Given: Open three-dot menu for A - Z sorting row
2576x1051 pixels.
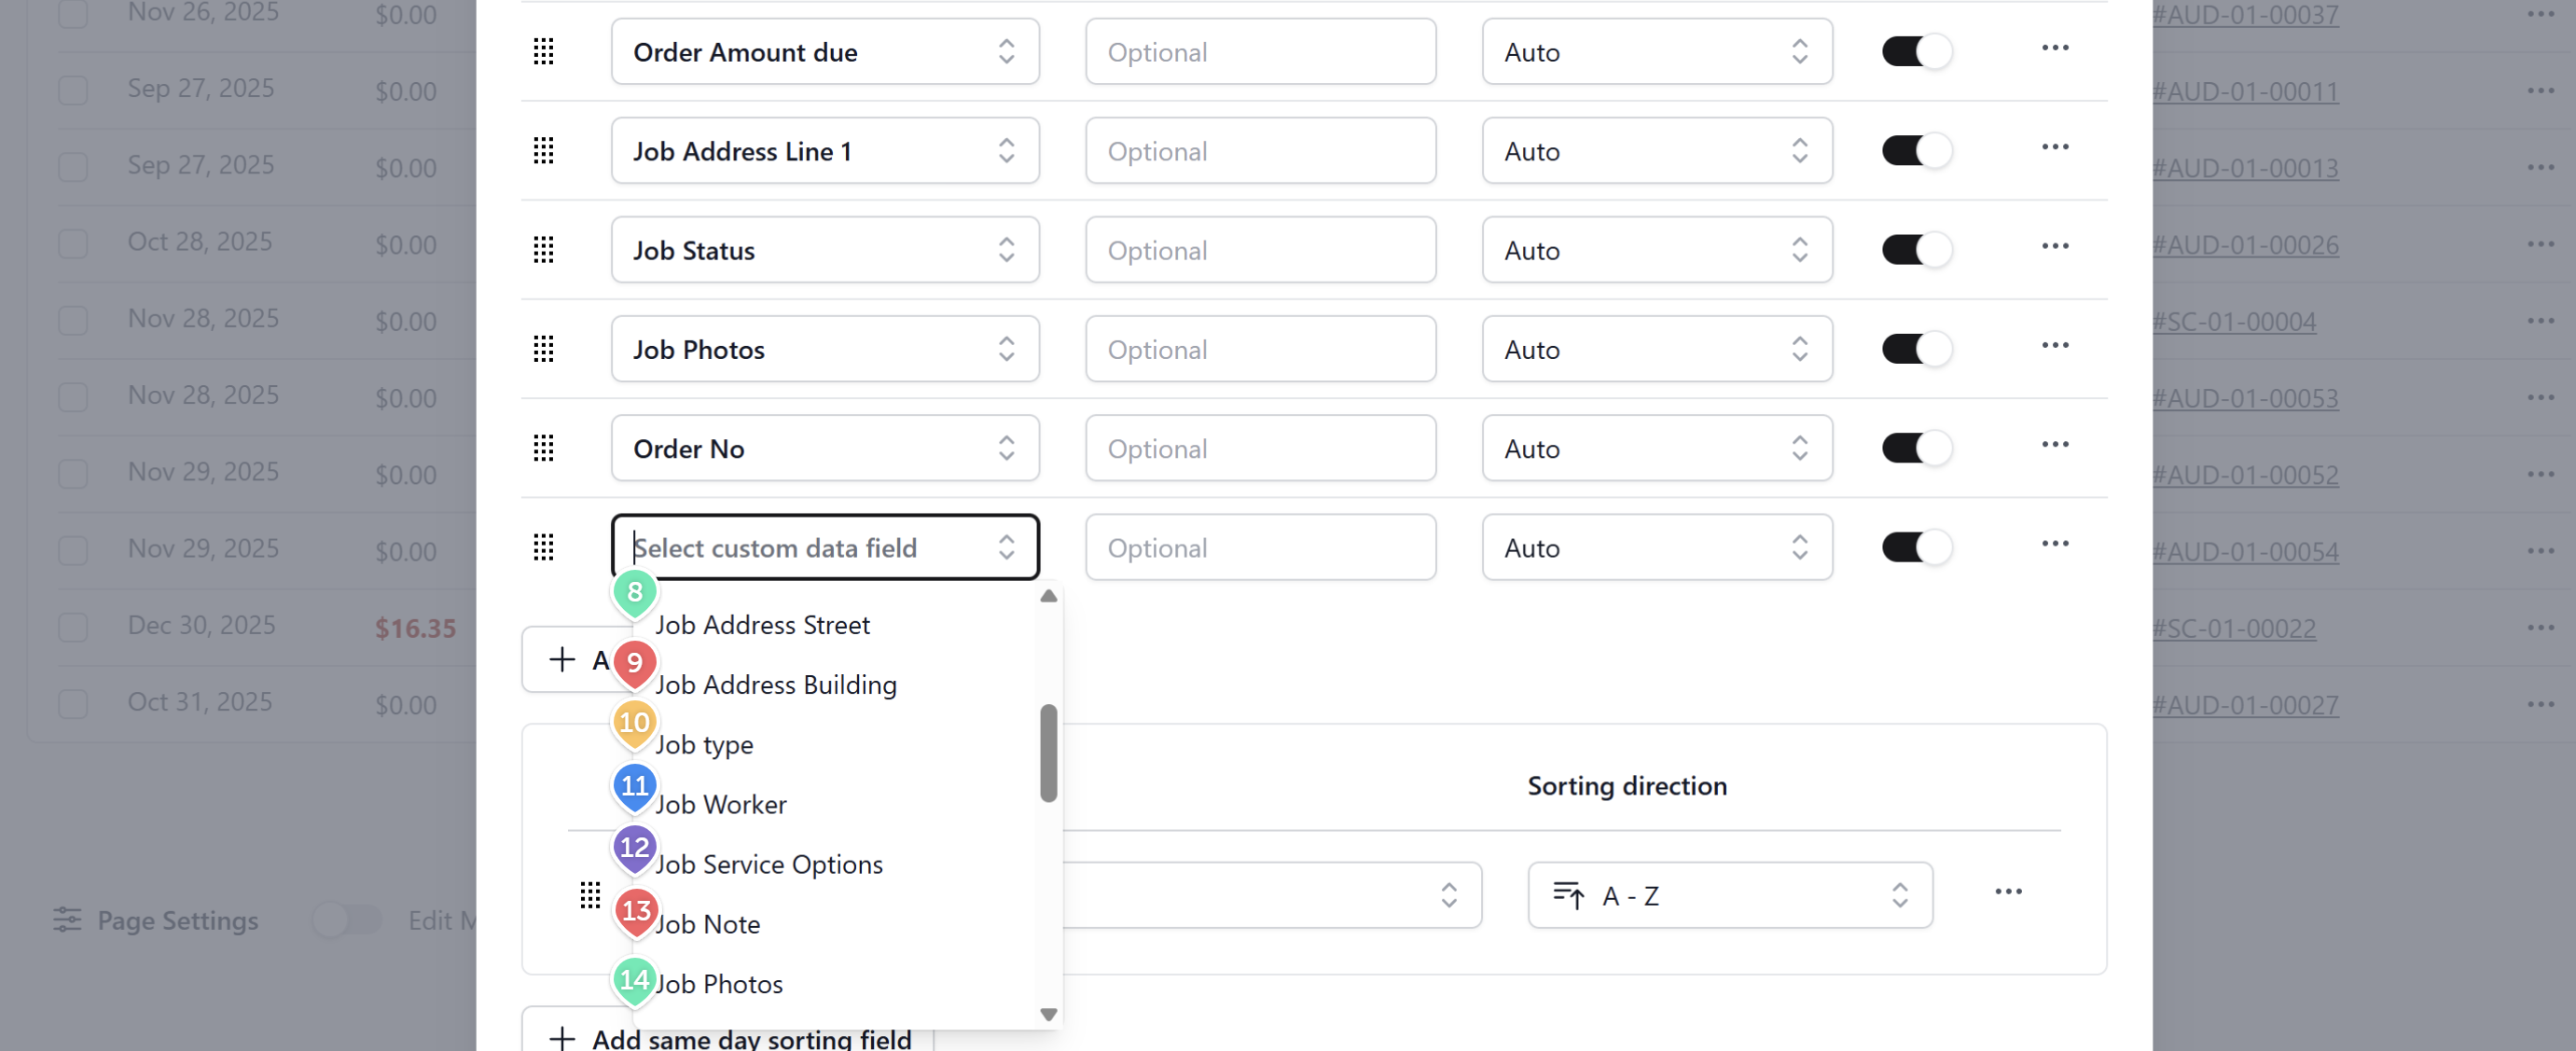Looking at the screenshot, I should 2007,892.
